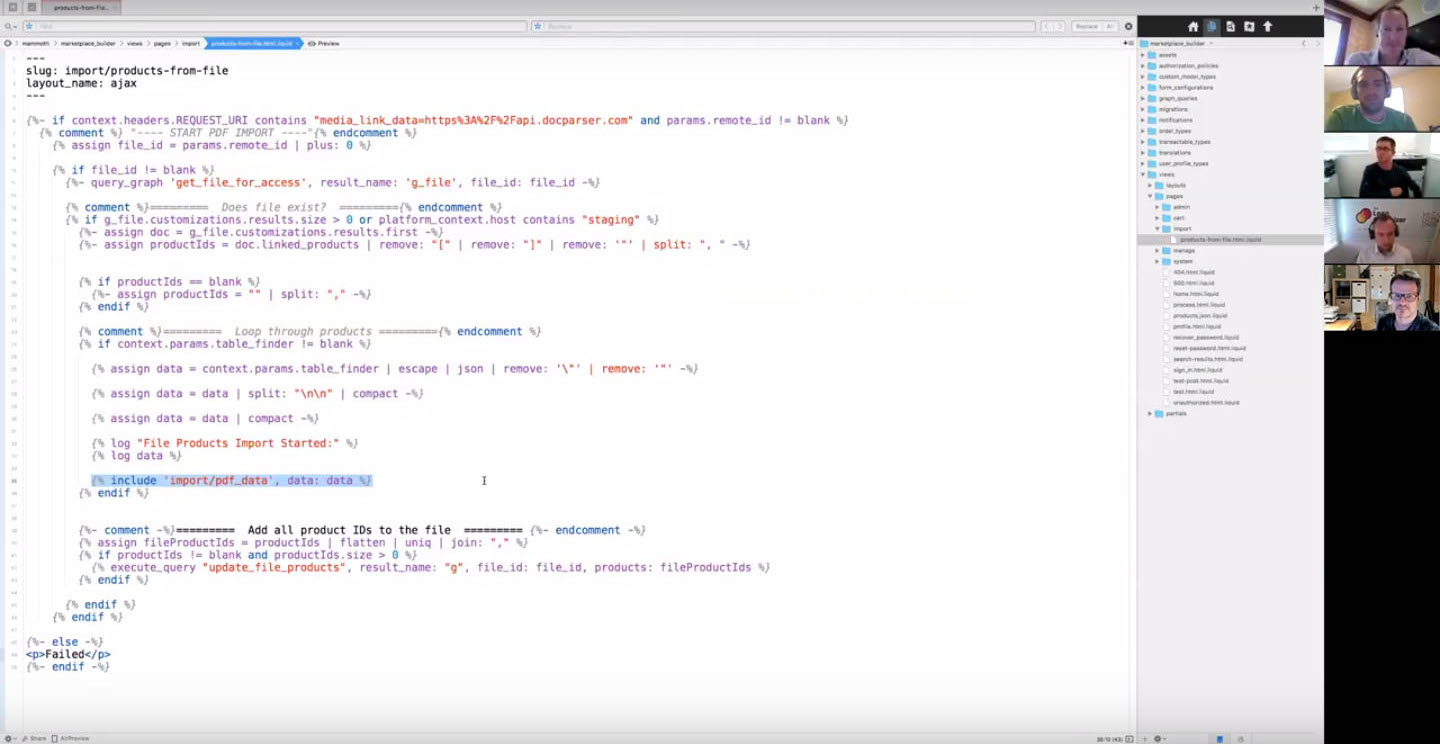The width and height of the screenshot is (1440, 744).
Task: Click the Share button in status bar
Action: click(x=34, y=738)
